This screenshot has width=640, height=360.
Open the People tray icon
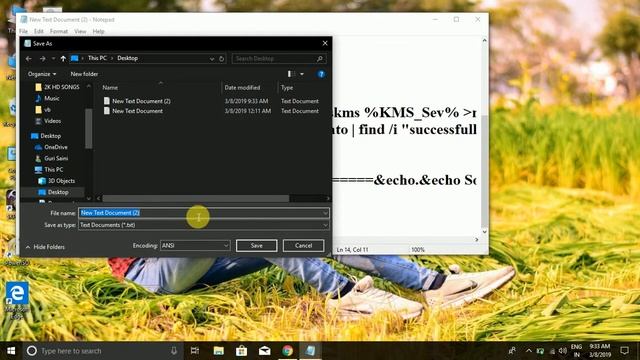(512, 351)
